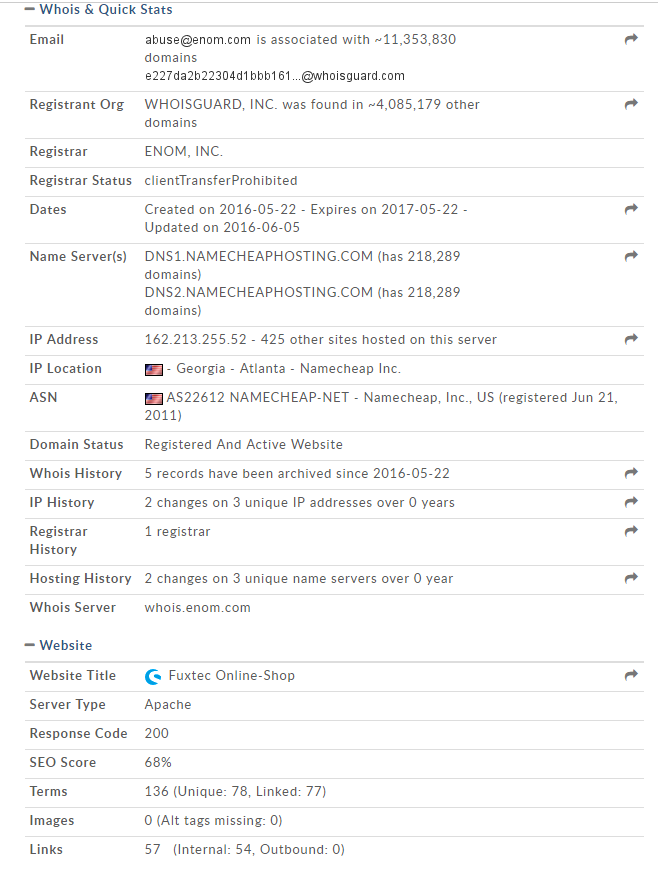Collapse the Website section

pos(30,645)
